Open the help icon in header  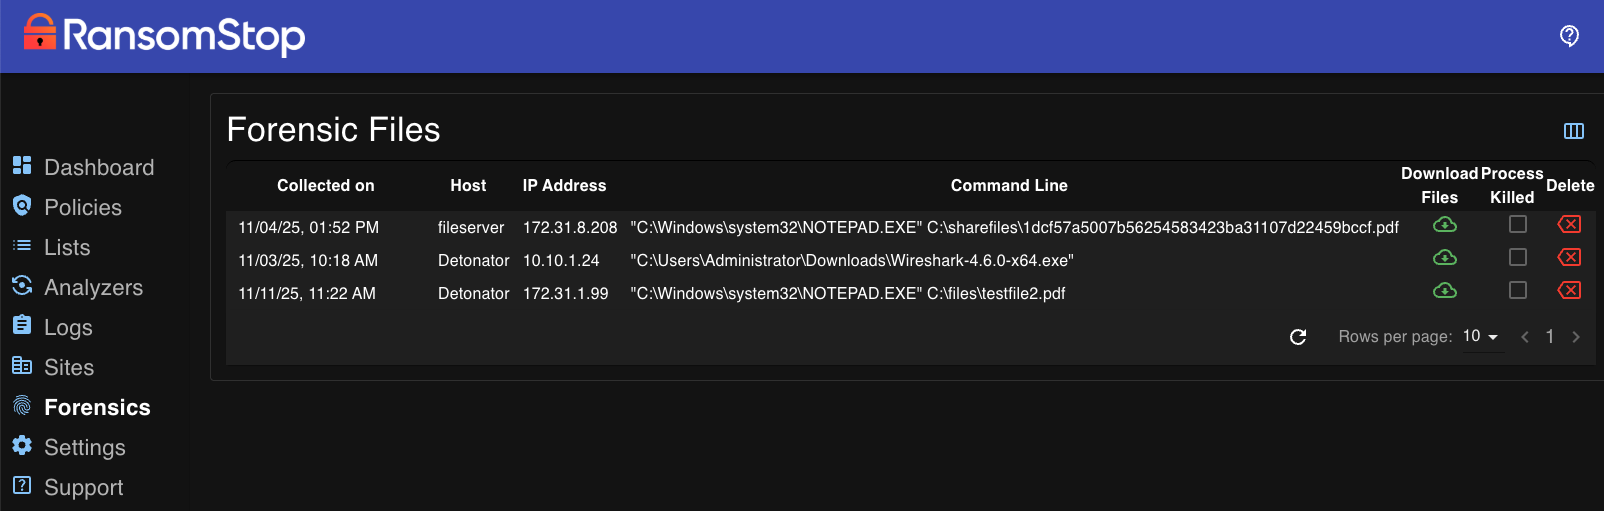[1569, 36]
